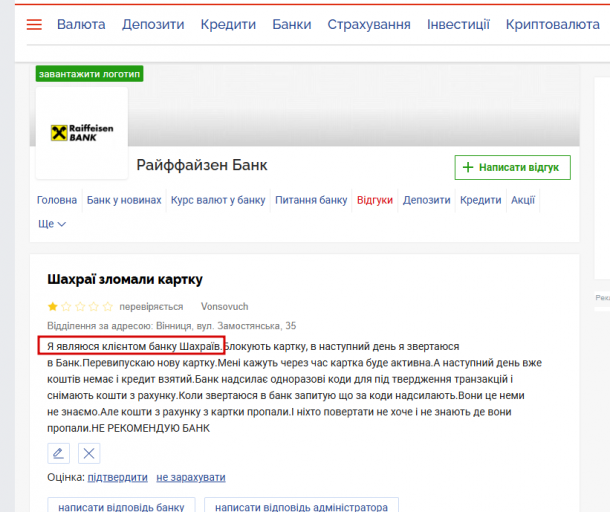610x512 pixels.
Task: Open the Інвестиції navigation item
Action: click(458, 24)
